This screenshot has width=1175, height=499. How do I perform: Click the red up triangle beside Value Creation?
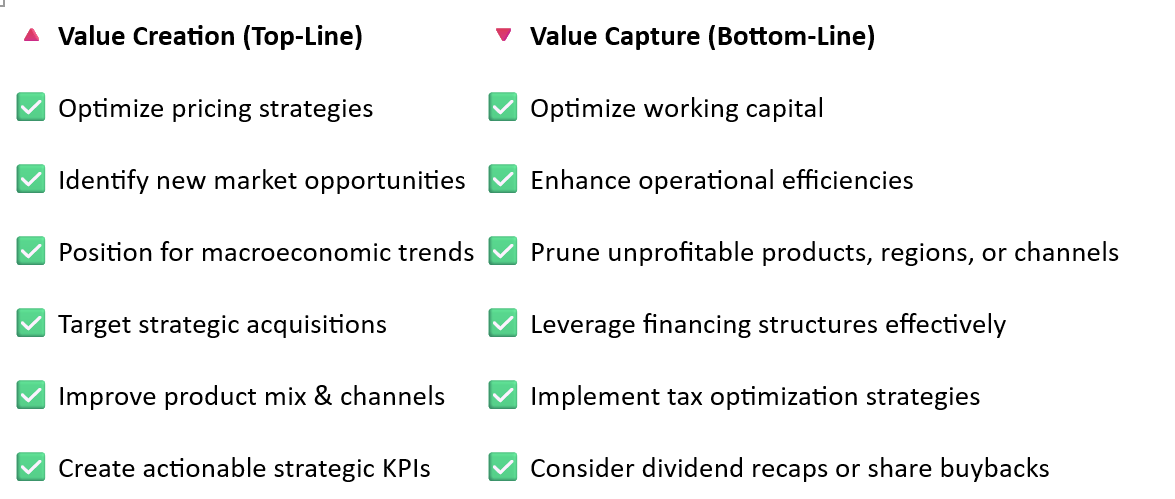click(31, 34)
